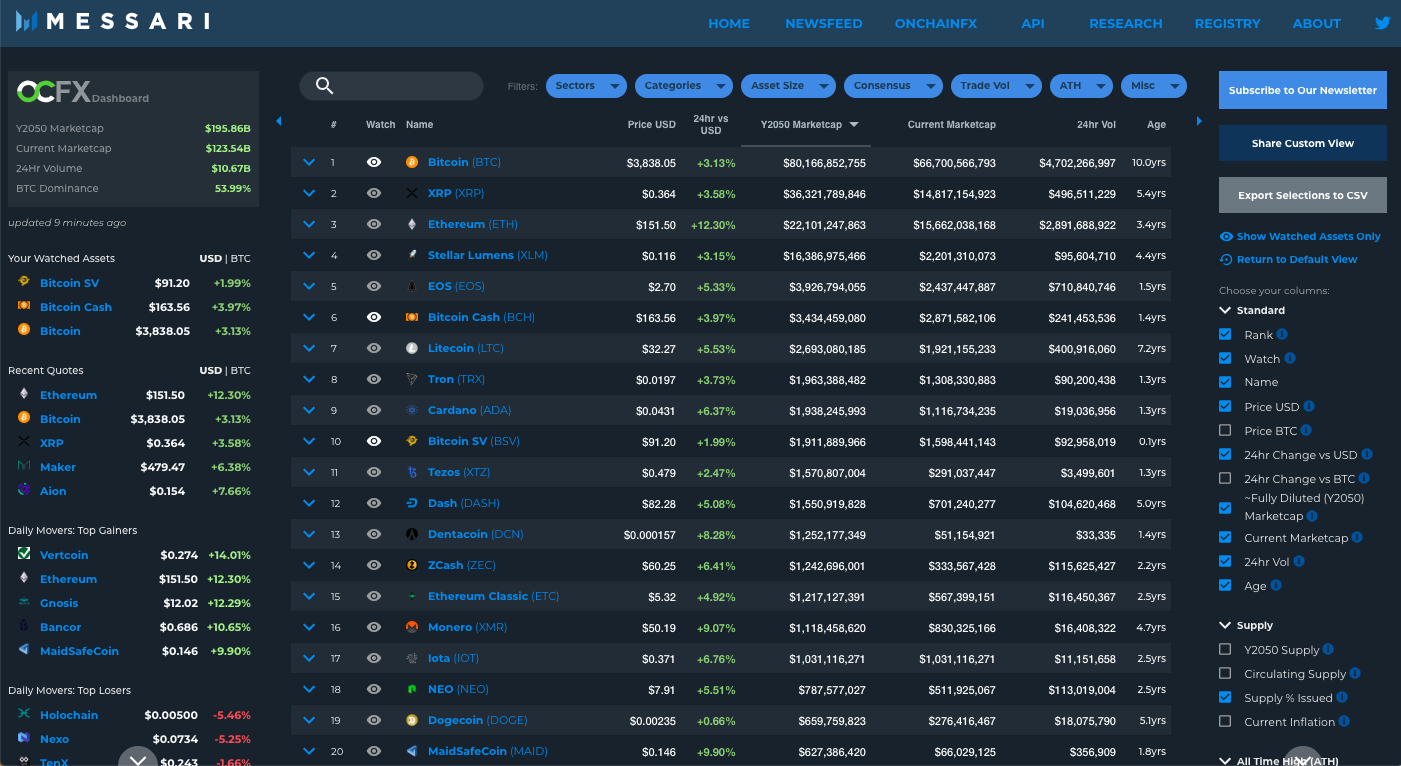Collapse the Supply columns section
The width and height of the screenshot is (1401, 766).
[x=1225, y=625]
